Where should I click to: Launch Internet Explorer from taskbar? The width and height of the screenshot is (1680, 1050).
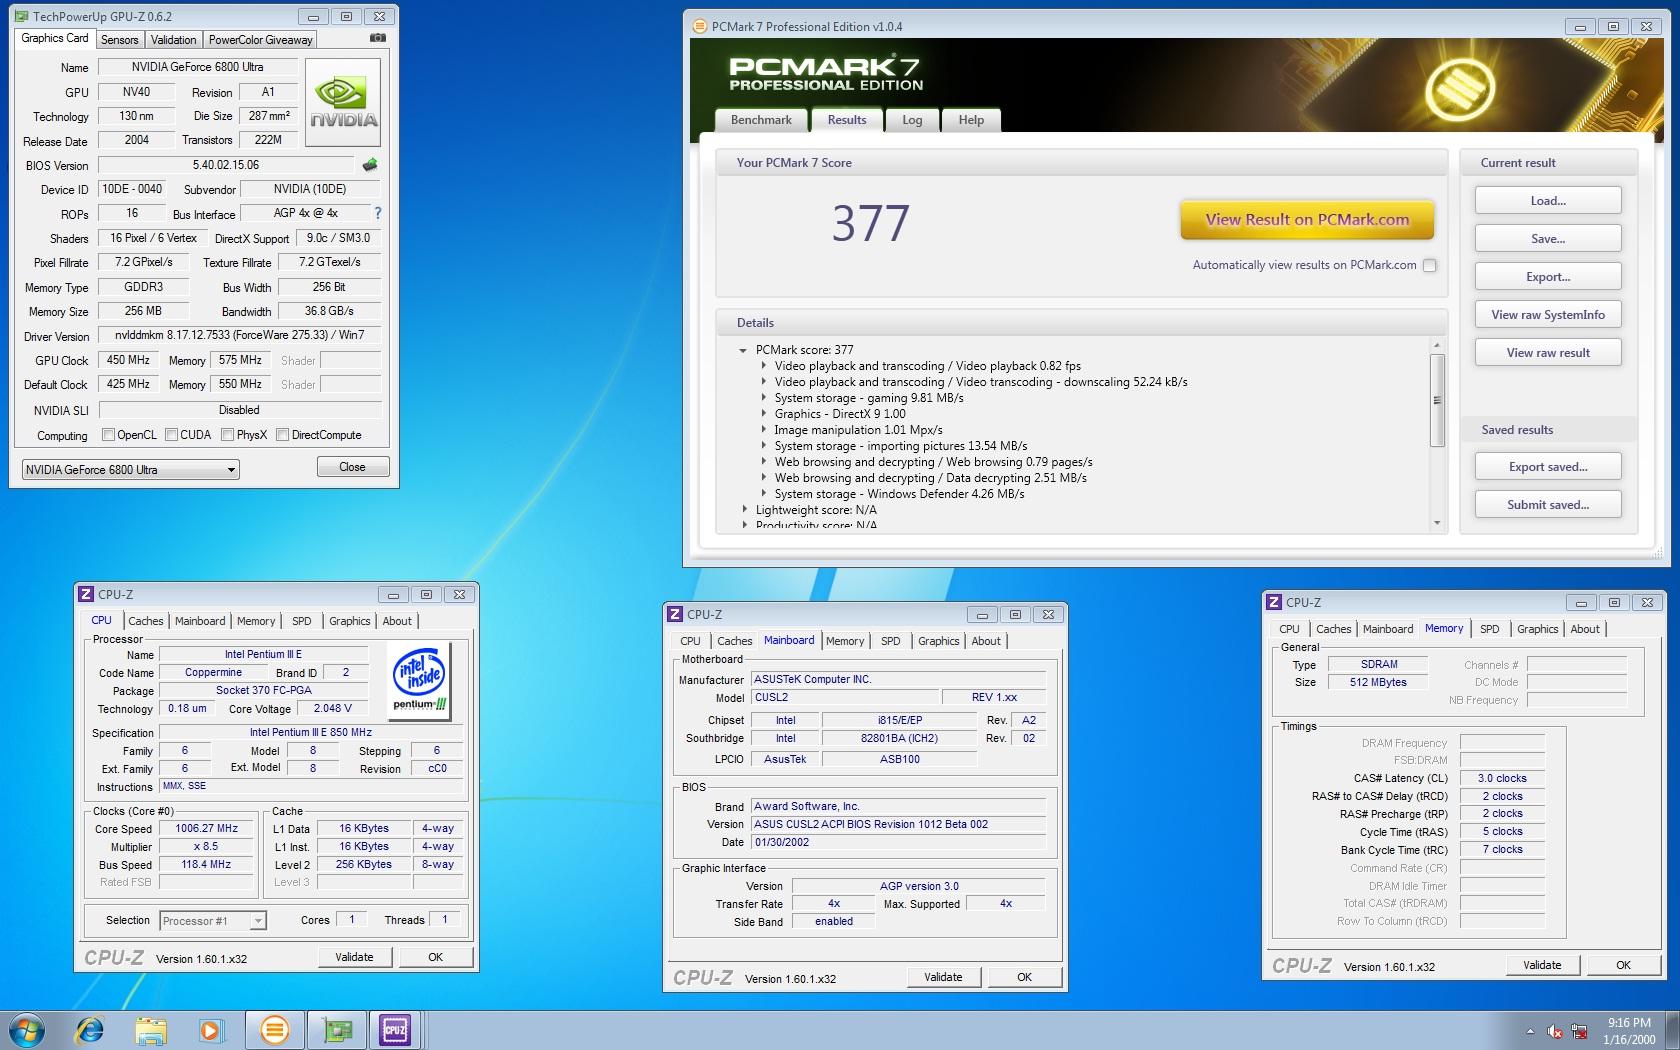[90, 1030]
